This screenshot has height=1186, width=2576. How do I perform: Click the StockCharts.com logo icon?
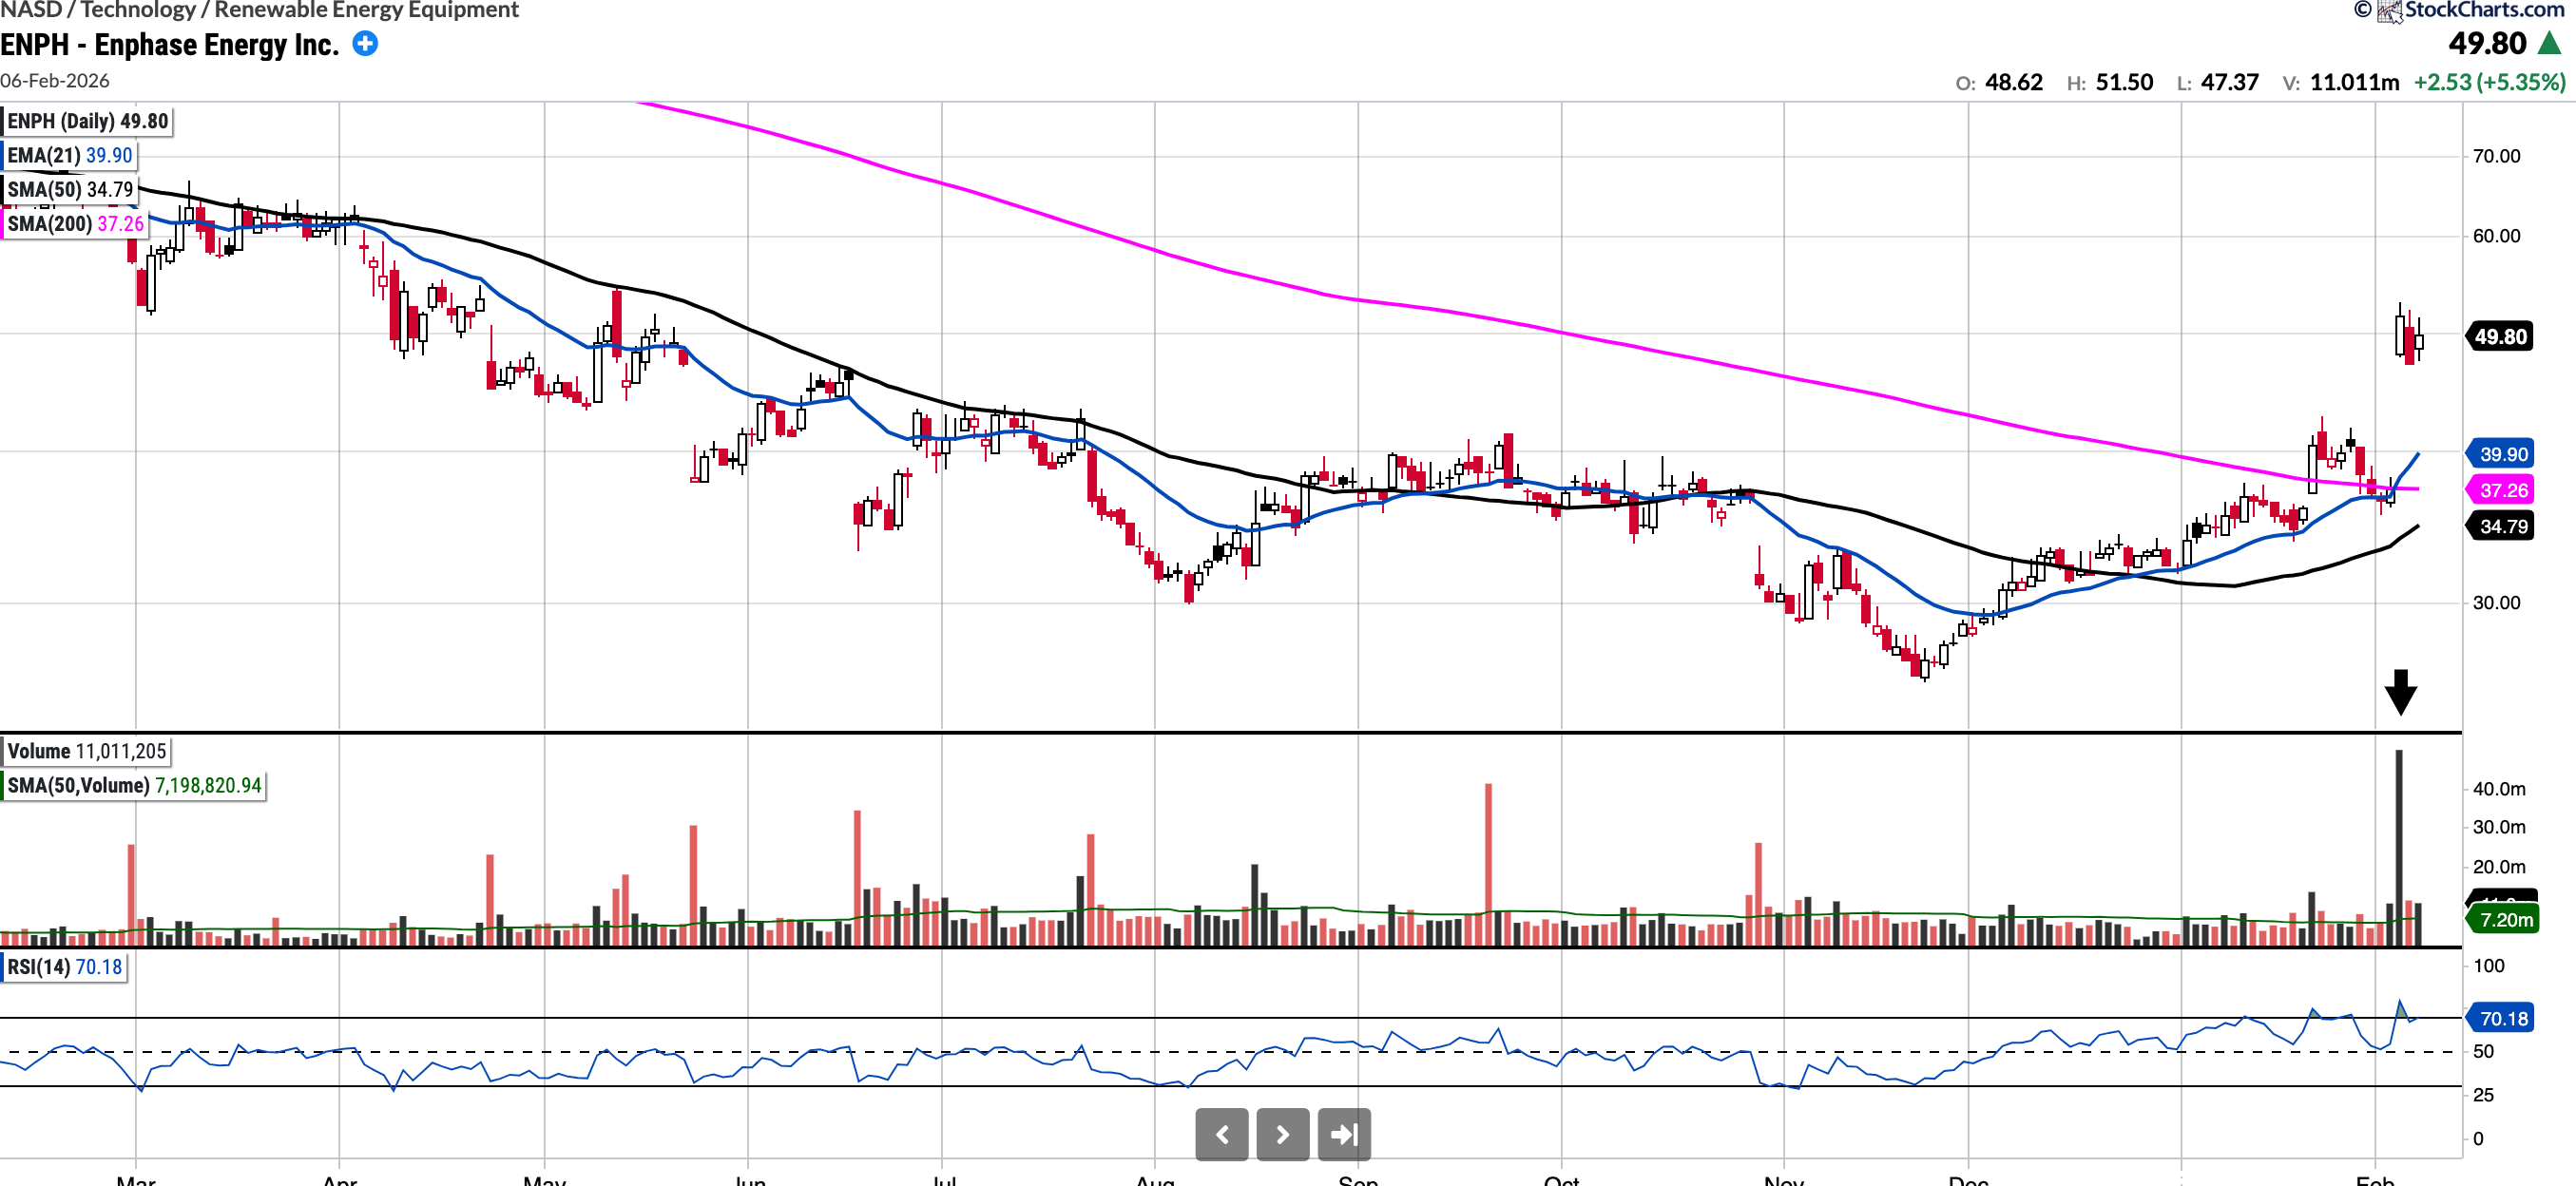2389,11
